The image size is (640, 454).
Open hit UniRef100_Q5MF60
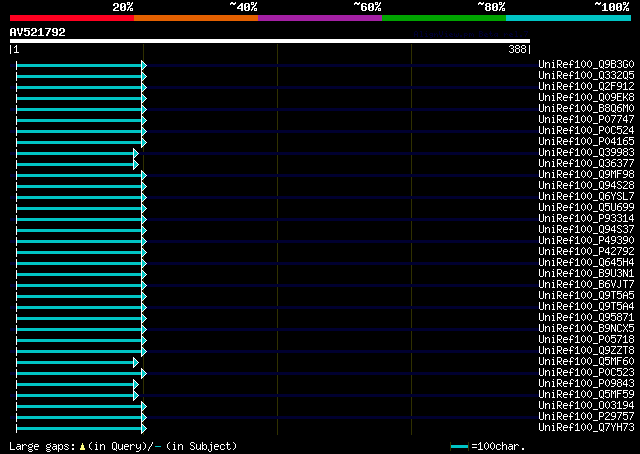pyautogui.click(x=586, y=362)
